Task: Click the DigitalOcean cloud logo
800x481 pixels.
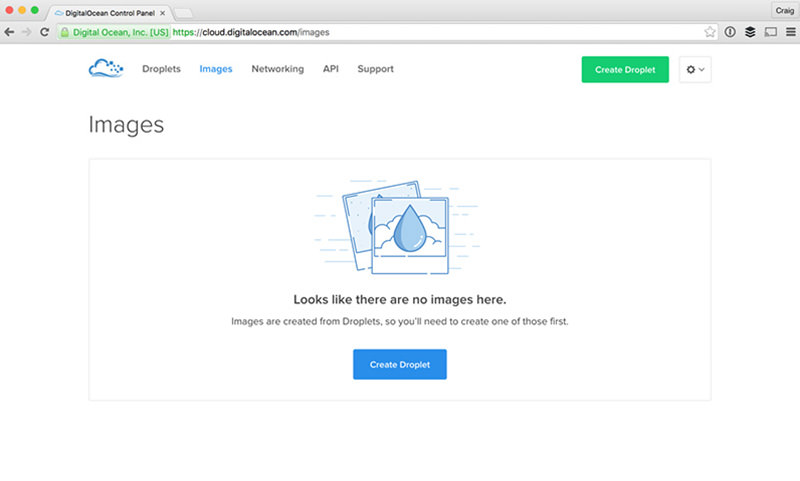Action: 105,69
